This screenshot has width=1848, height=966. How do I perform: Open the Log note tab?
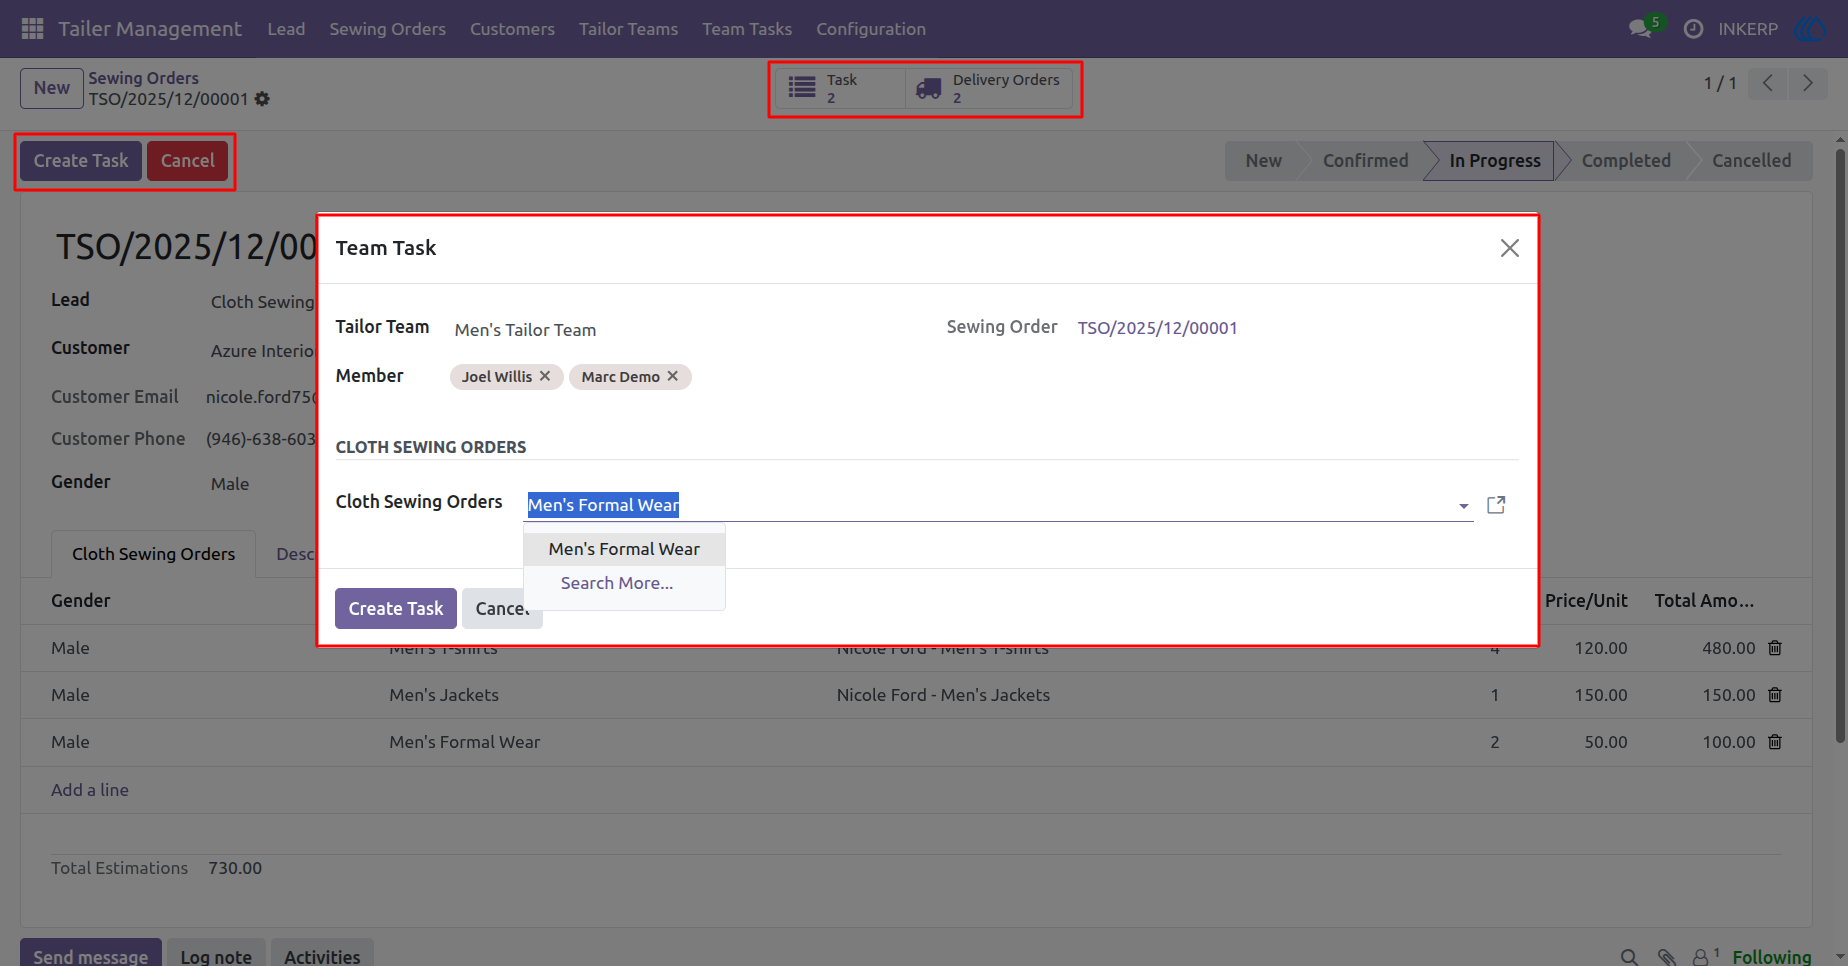click(x=216, y=956)
